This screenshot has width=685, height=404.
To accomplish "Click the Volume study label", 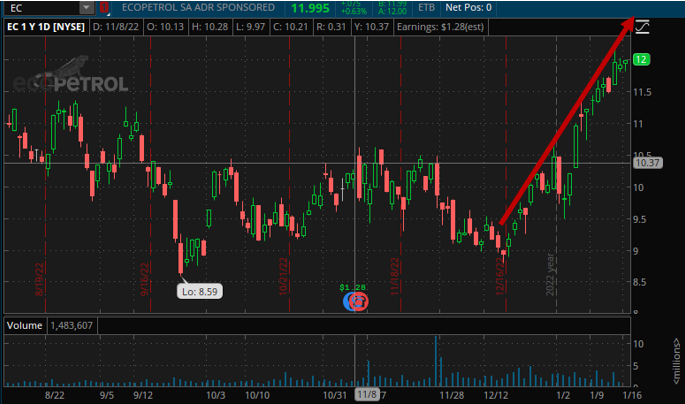I will (x=24, y=325).
